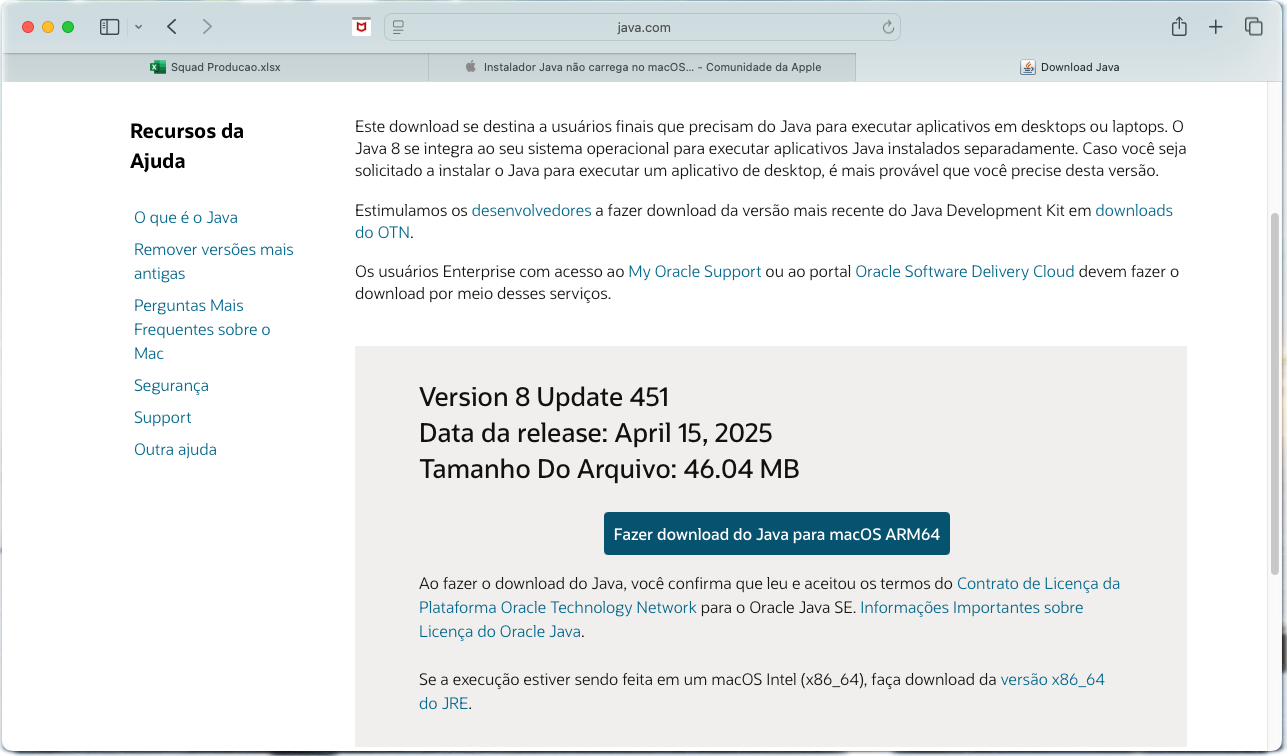Switch to the Squad Producao.xlsx tab
The height and width of the screenshot is (756, 1287).
215,67
